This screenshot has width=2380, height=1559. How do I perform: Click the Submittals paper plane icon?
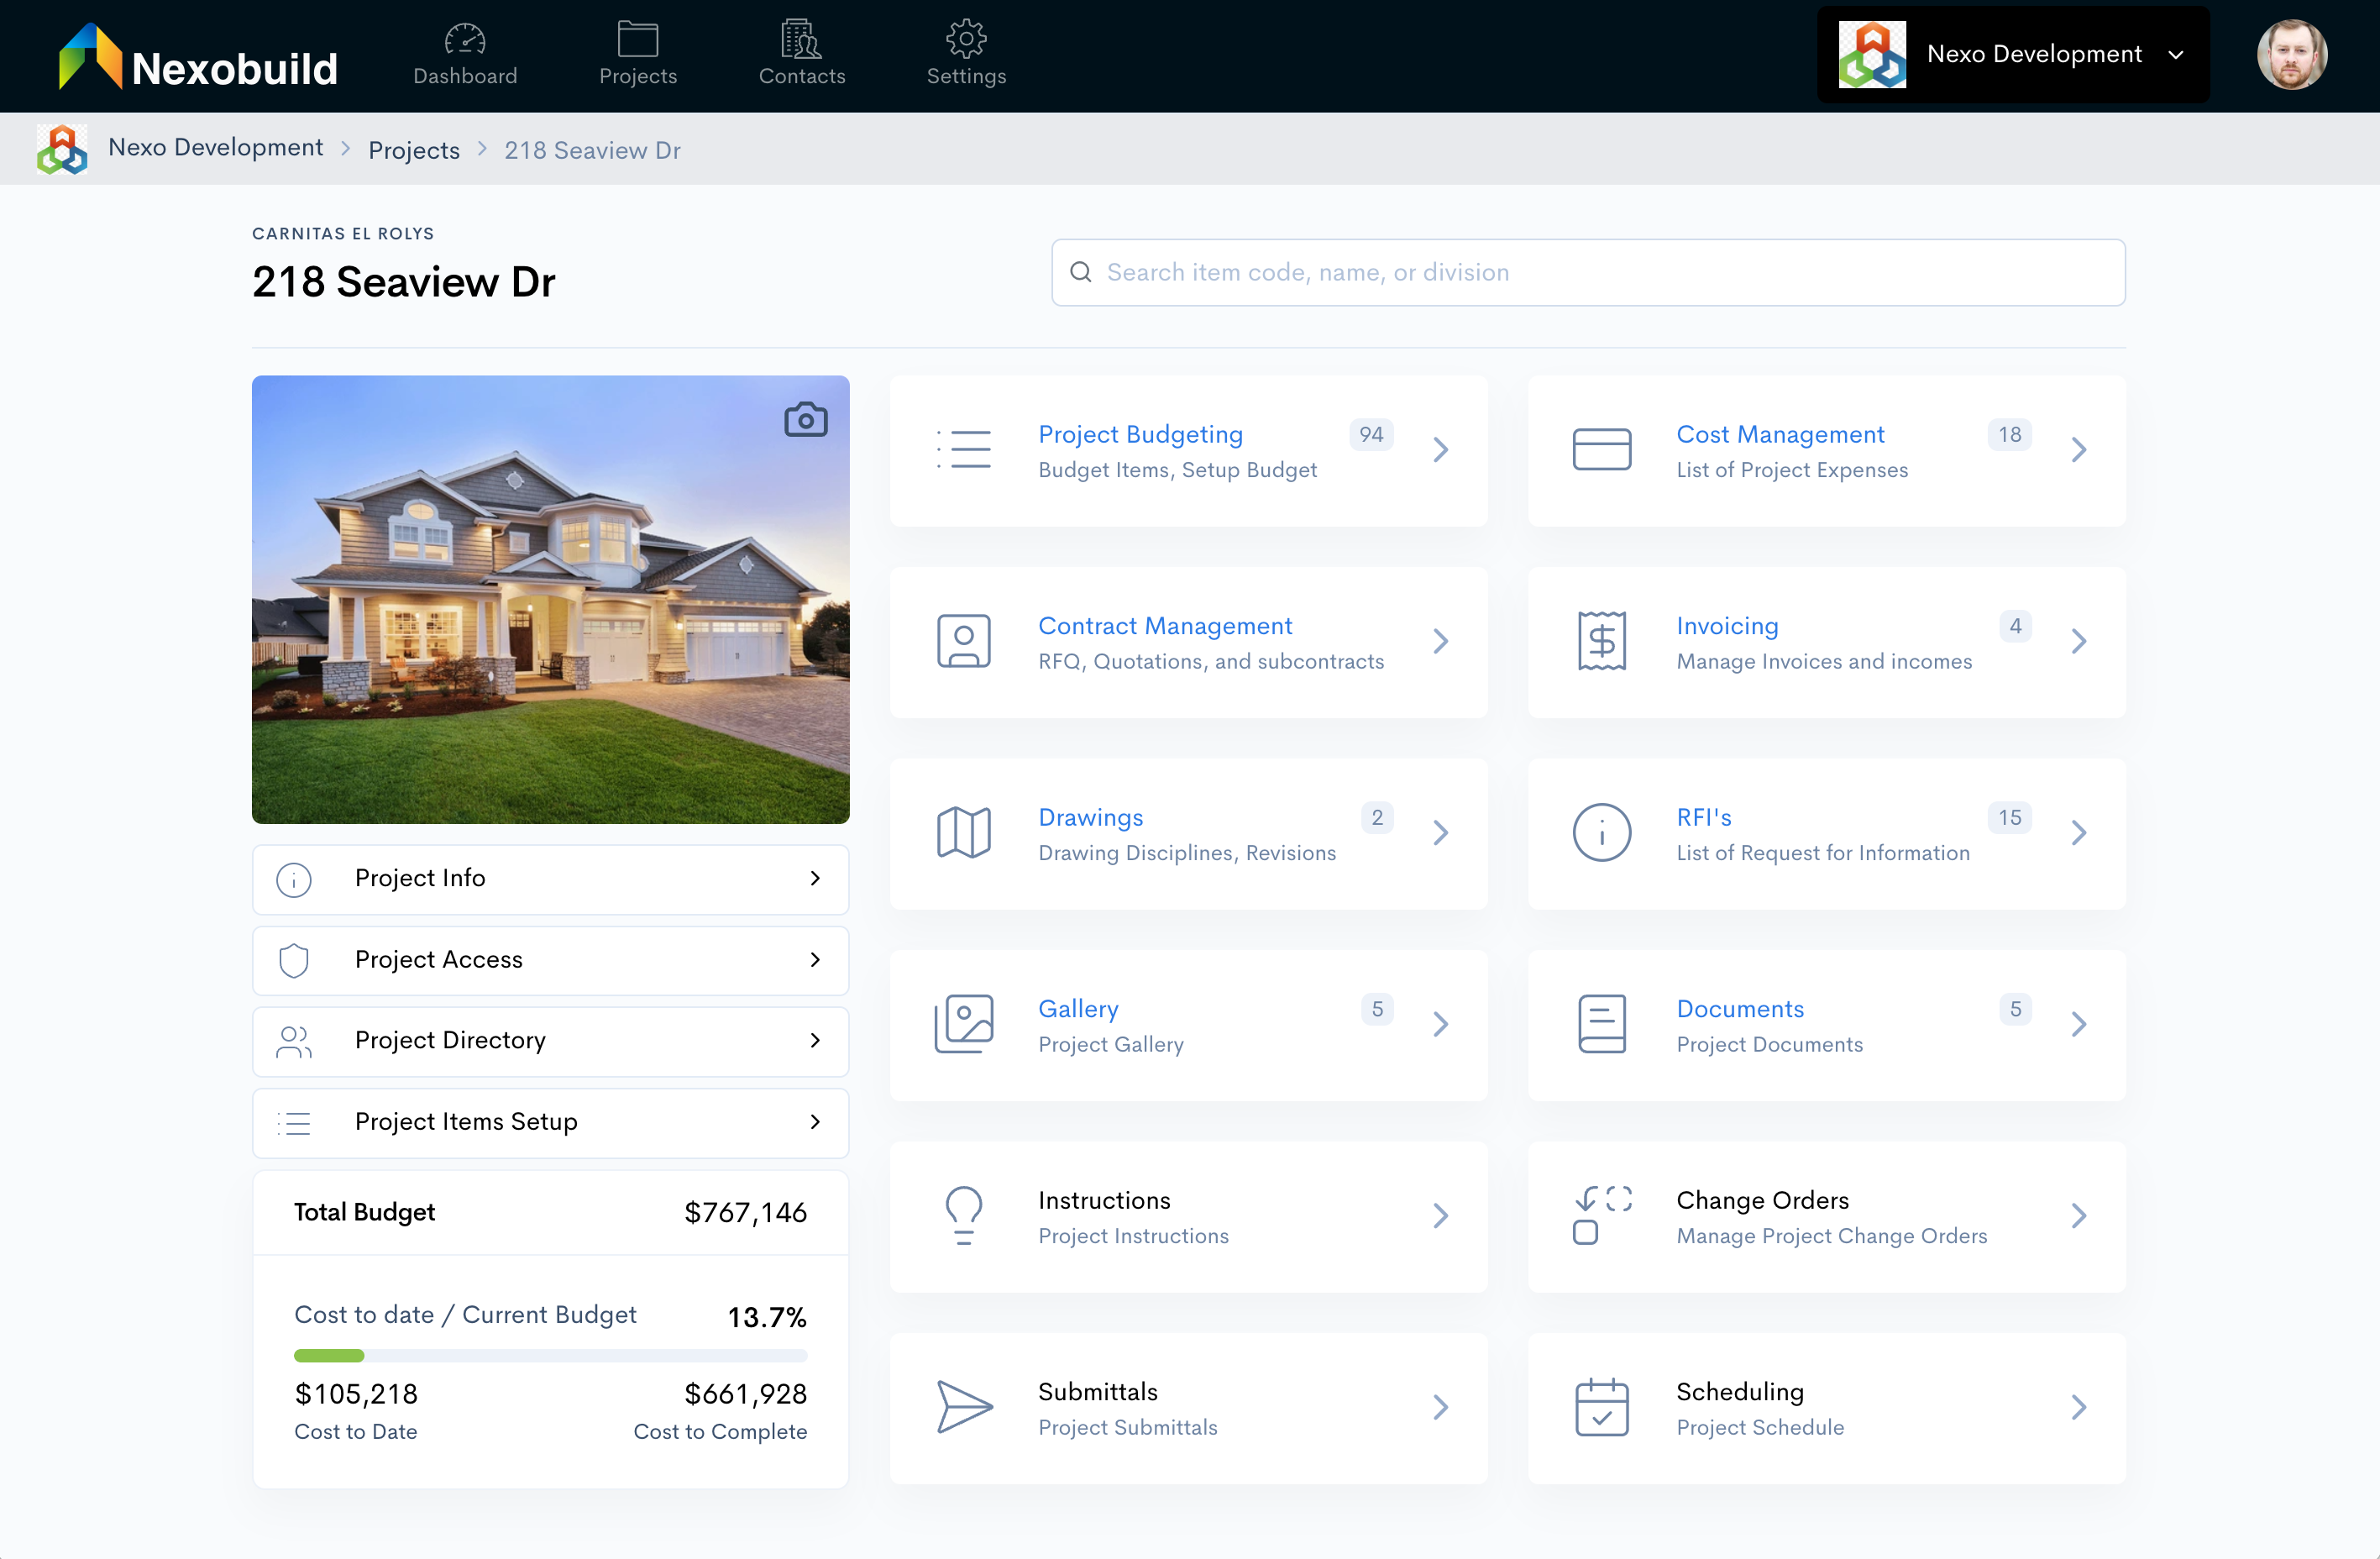pos(963,1406)
